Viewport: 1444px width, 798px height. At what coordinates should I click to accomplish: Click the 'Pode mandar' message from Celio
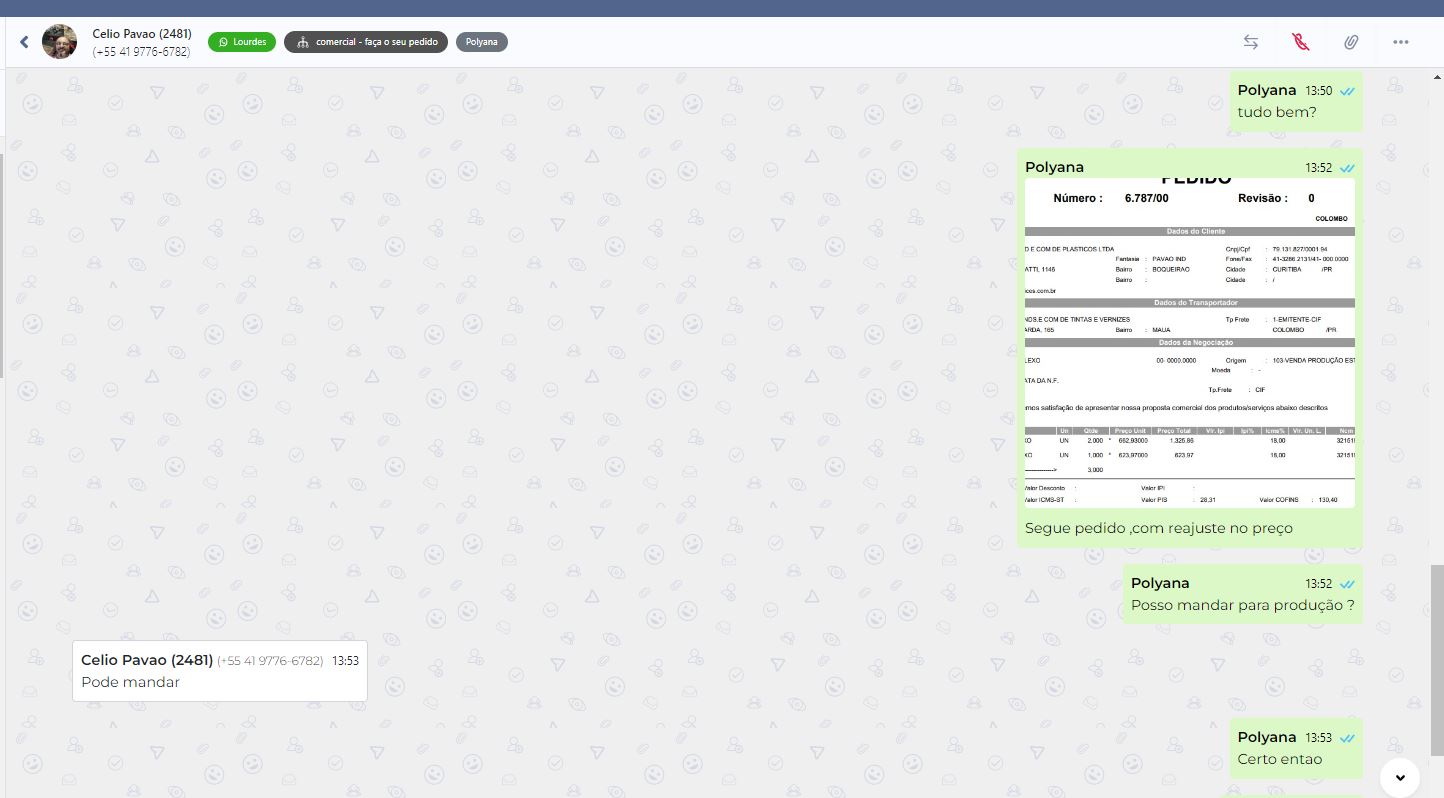click(x=131, y=682)
